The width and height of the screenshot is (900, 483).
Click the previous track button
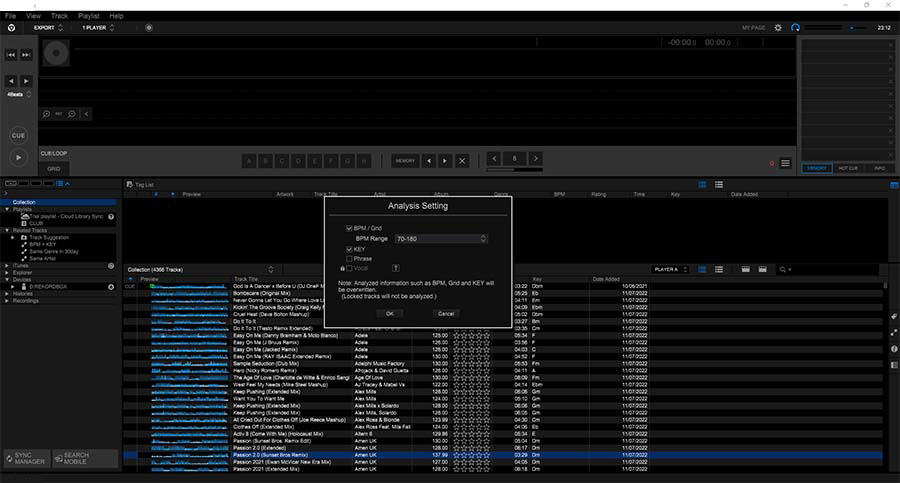click(x=11, y=55)
